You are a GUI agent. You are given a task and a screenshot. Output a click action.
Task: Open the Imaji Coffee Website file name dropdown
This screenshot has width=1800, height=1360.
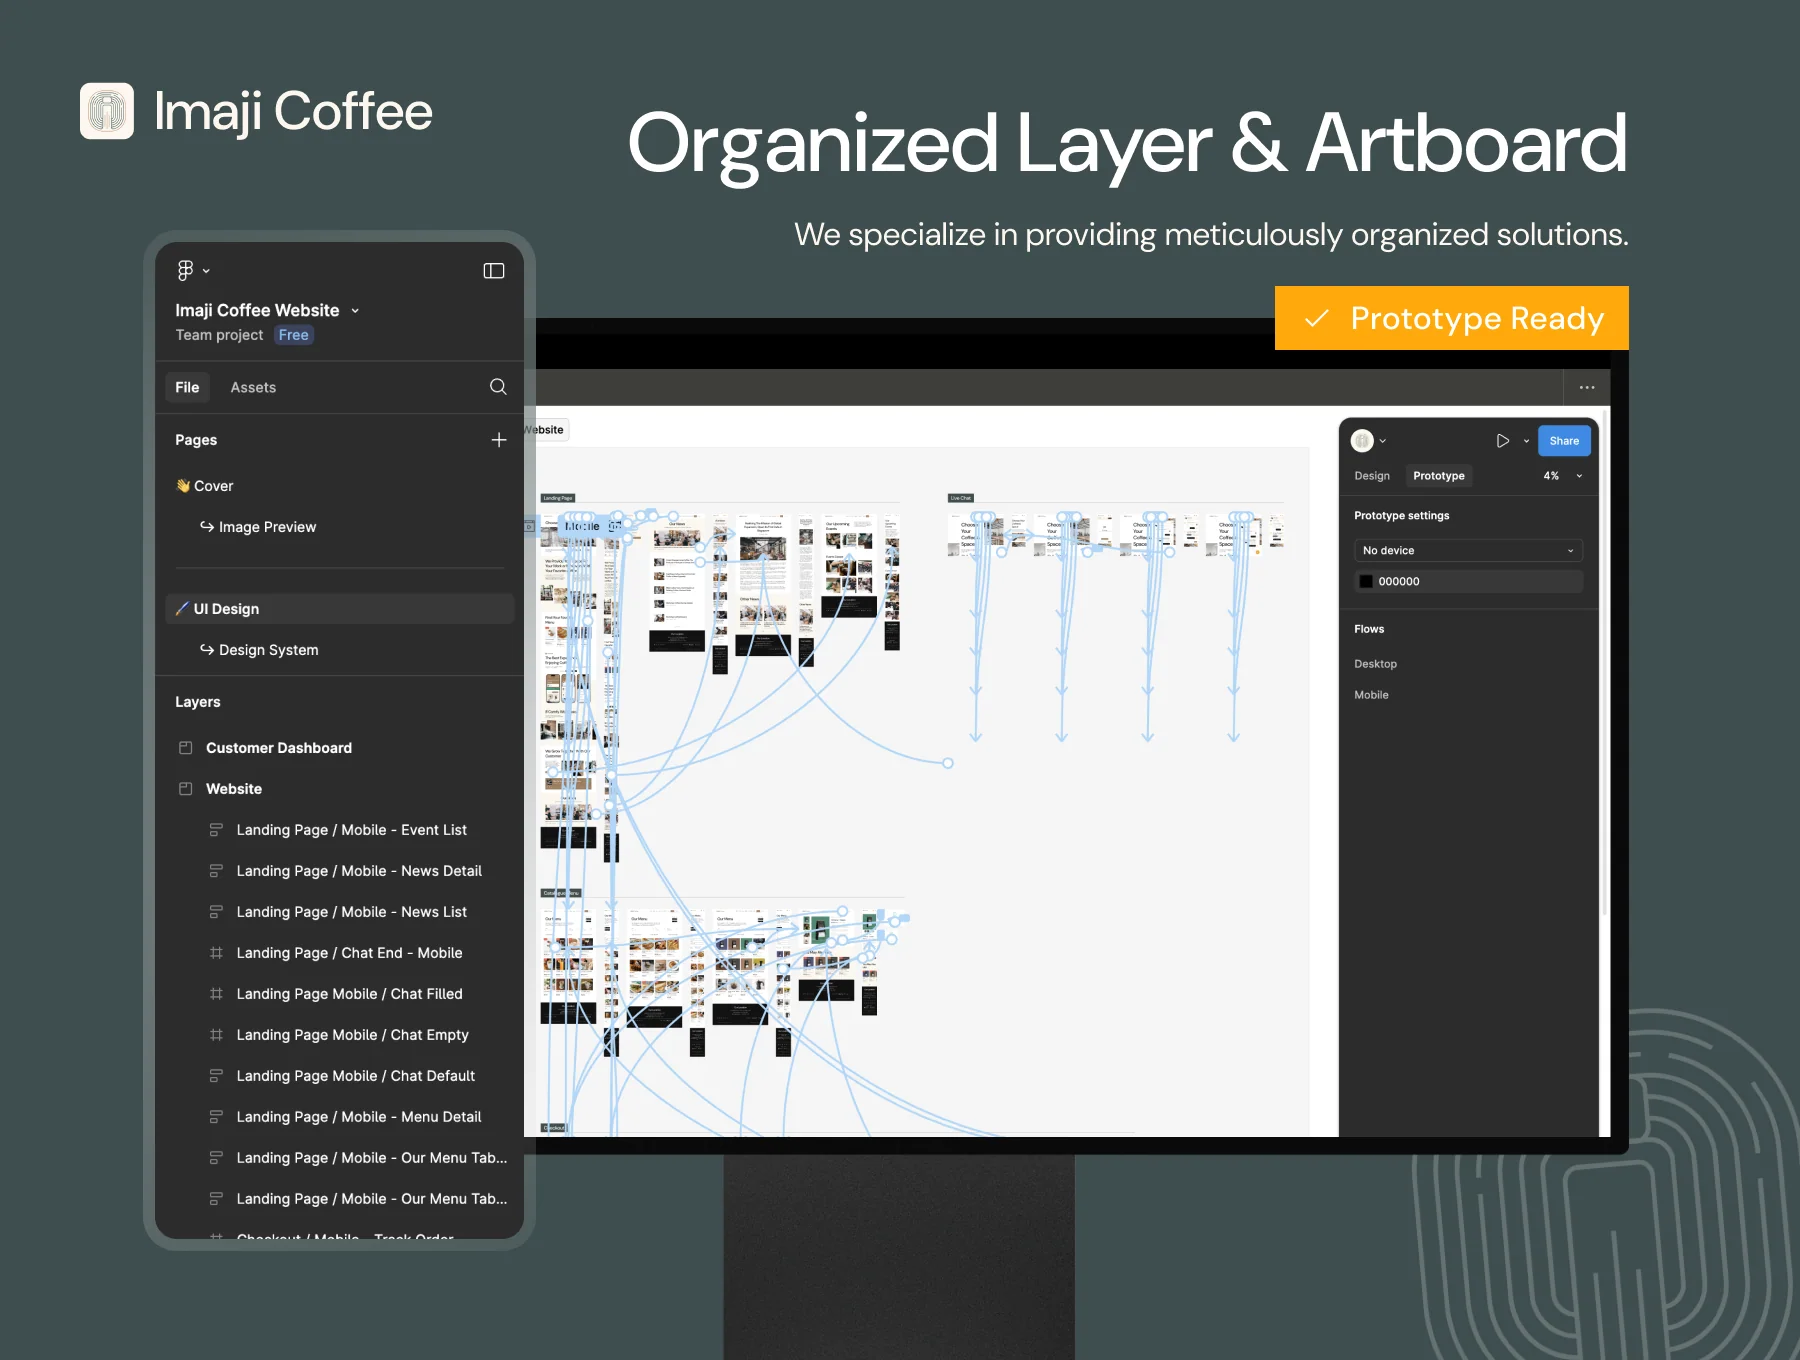355,311
